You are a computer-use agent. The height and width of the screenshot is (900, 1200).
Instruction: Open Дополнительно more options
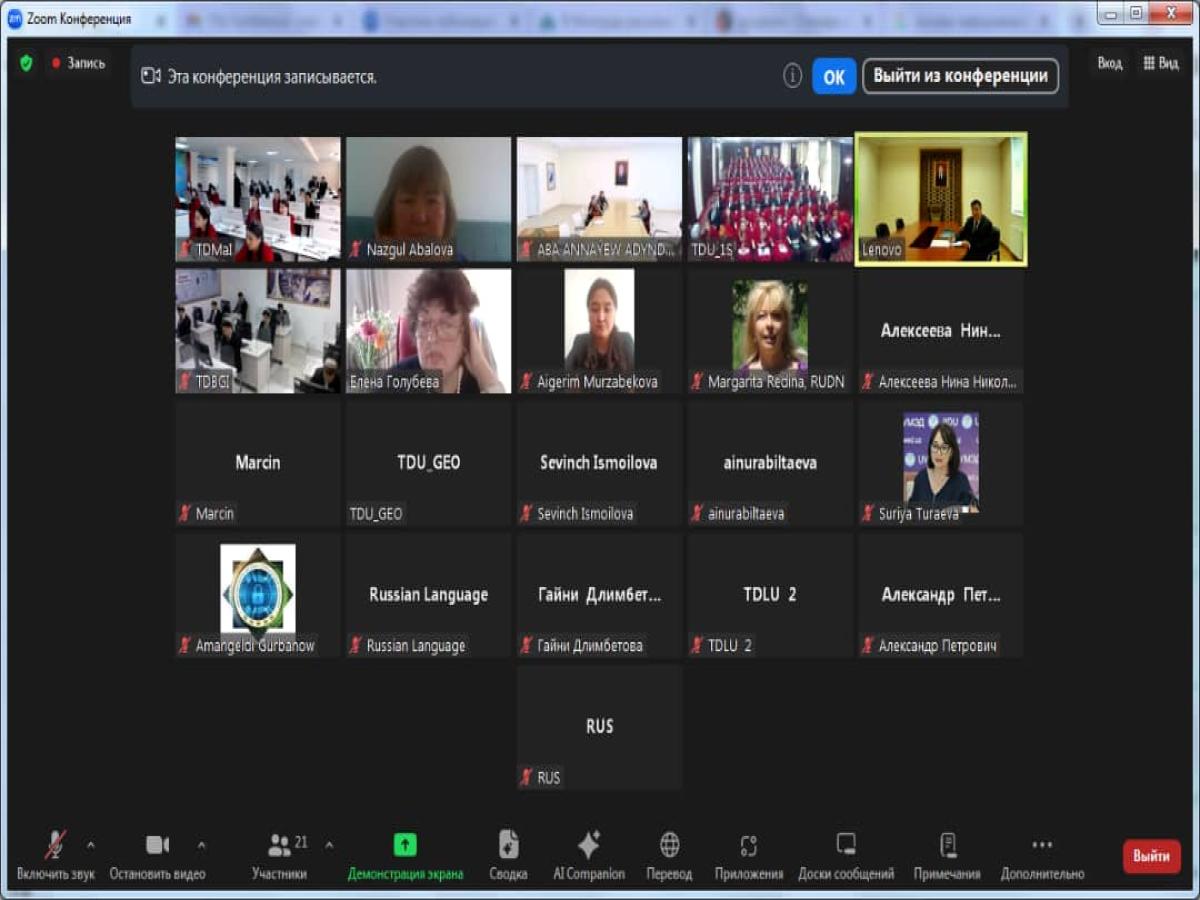pyautogui.click(x=1042, y=856)
